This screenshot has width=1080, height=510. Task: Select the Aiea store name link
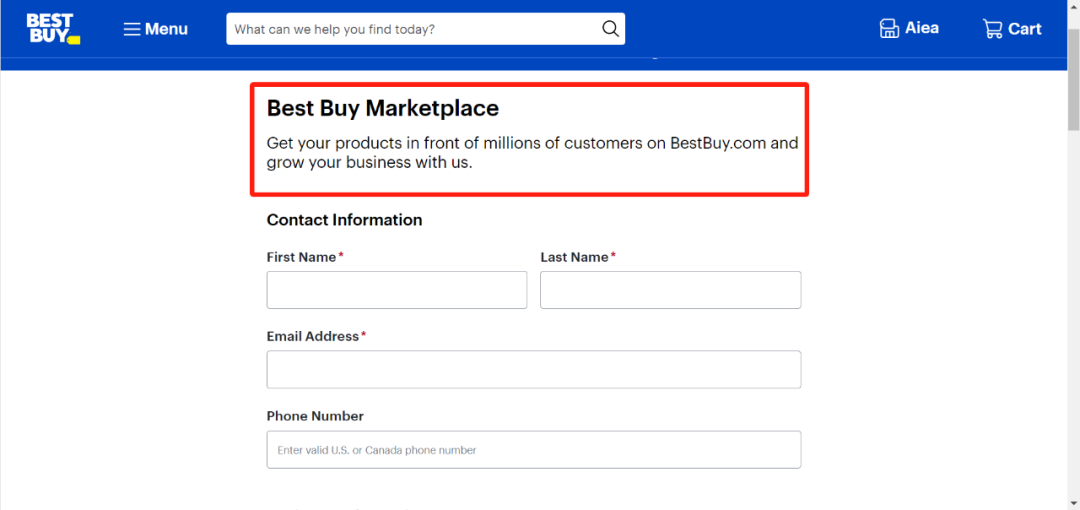[922, 28]
